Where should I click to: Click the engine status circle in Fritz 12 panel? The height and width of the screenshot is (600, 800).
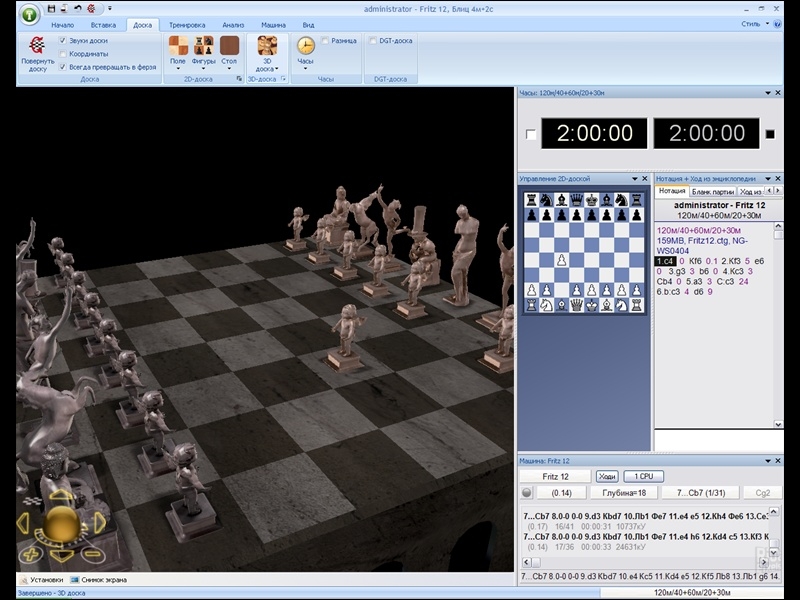pyautogui.click(x=527, y=493)
